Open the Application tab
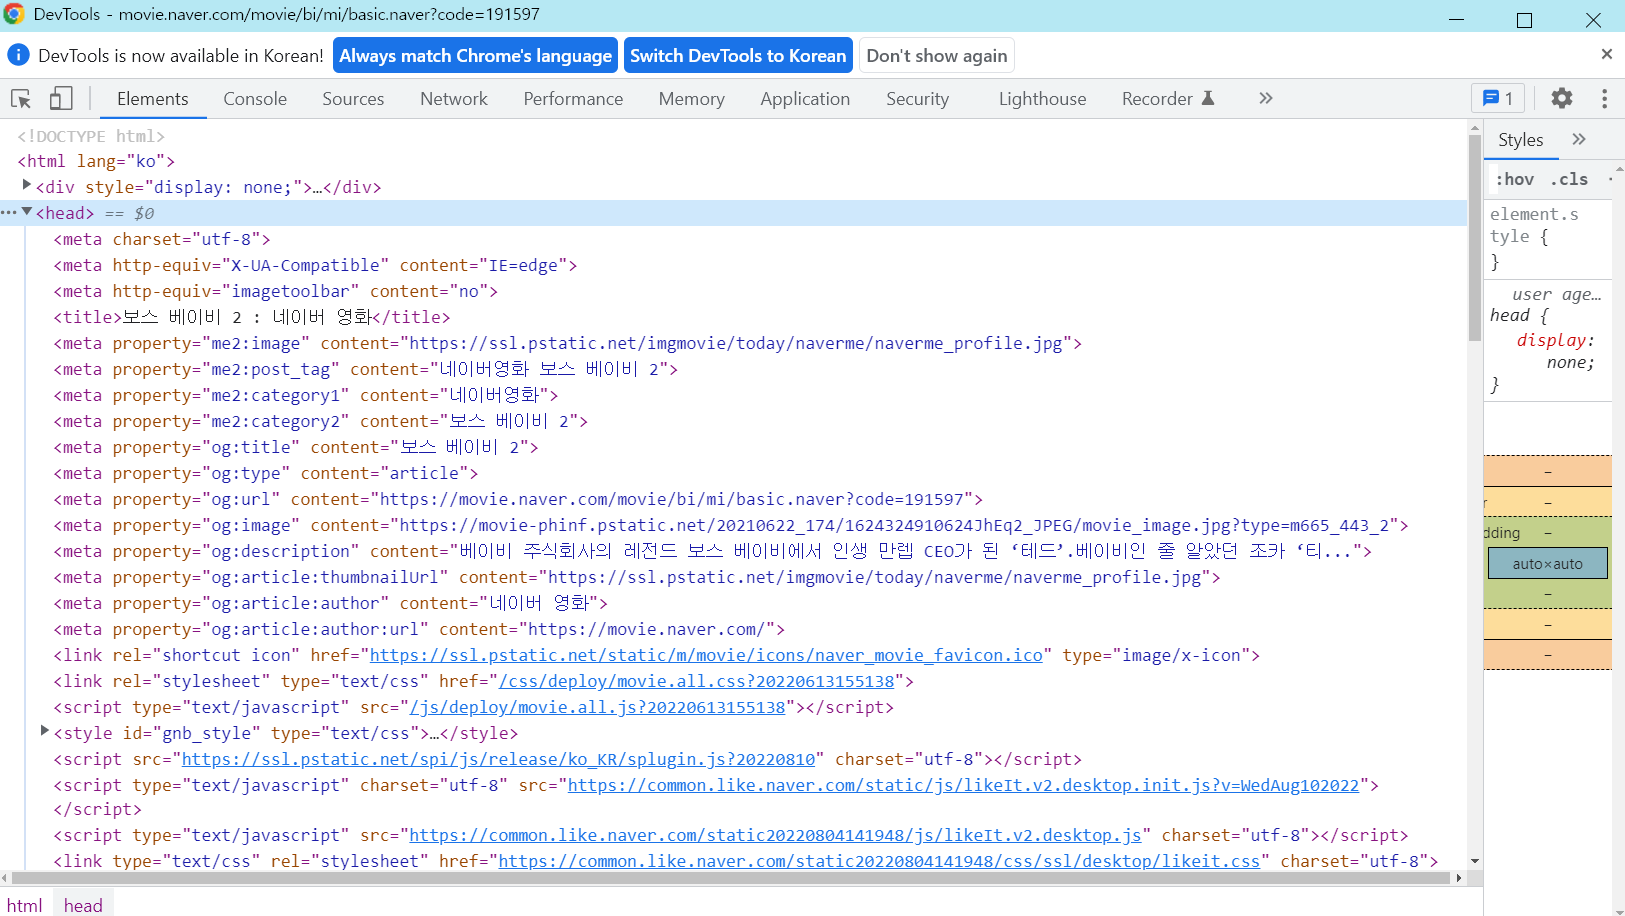 coord(805,99)
